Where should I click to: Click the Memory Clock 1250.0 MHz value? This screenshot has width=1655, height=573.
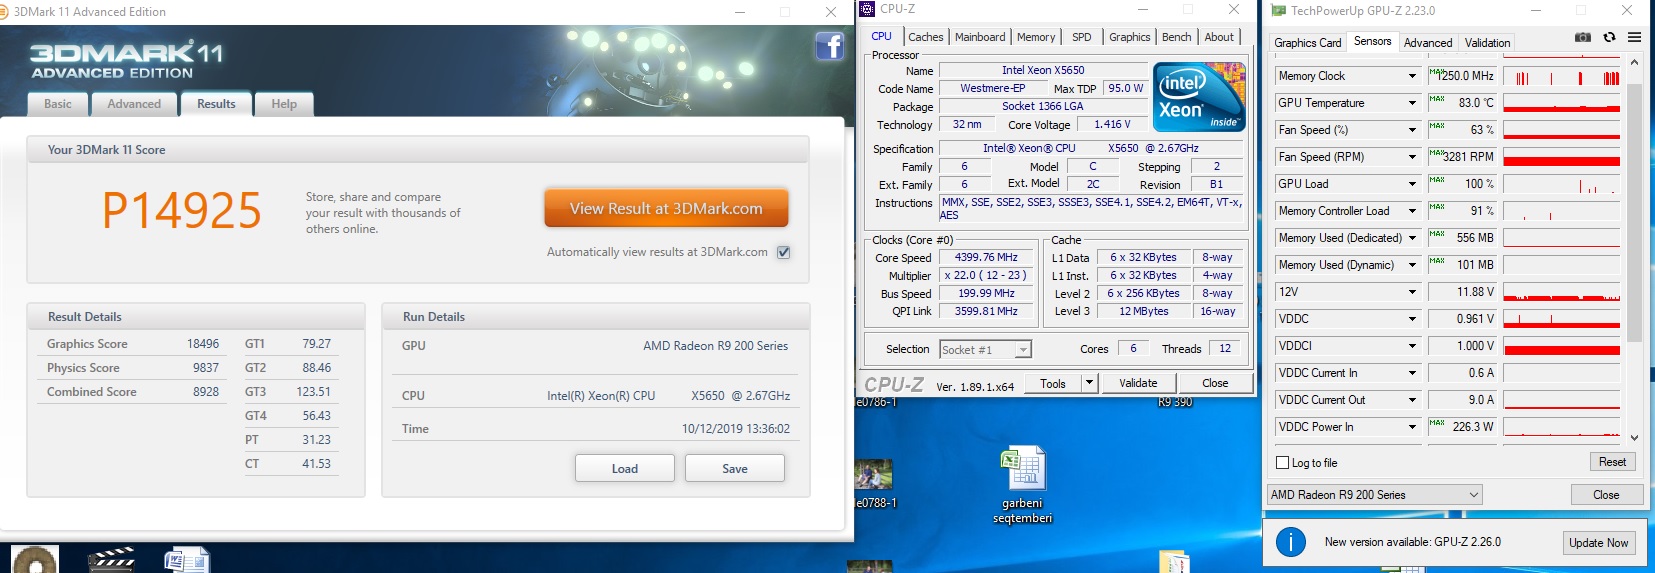(x=1466, y=76)
